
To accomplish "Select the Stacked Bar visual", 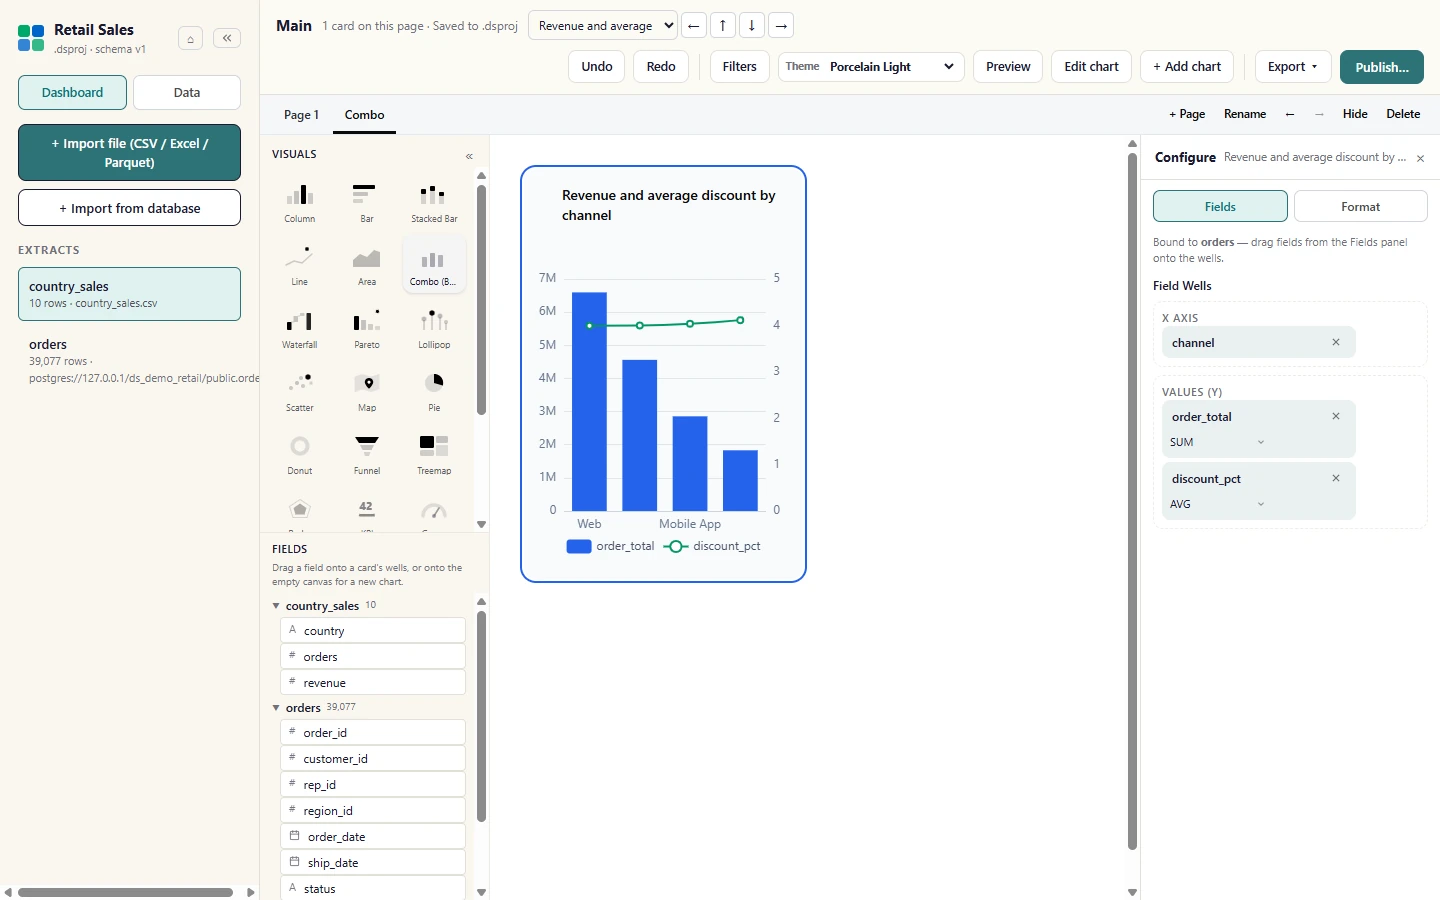I will coord(434,202).
